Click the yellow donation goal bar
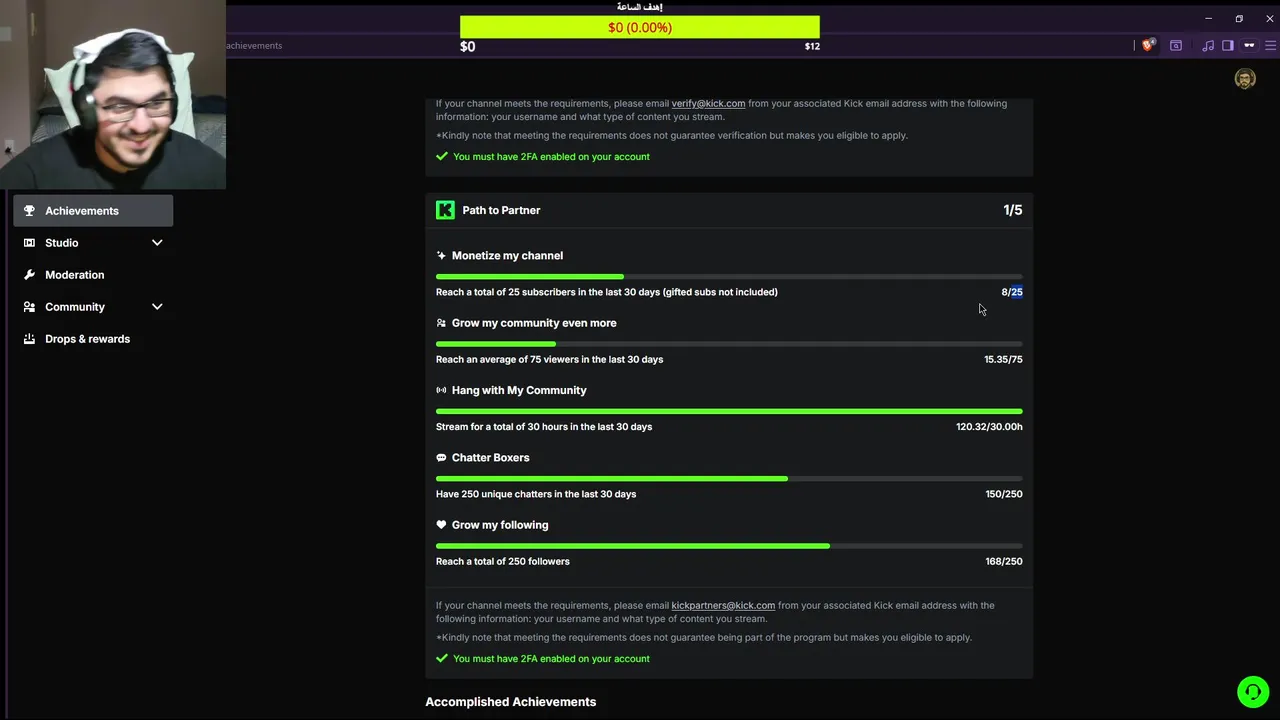1280x720 pixels. 639,27
